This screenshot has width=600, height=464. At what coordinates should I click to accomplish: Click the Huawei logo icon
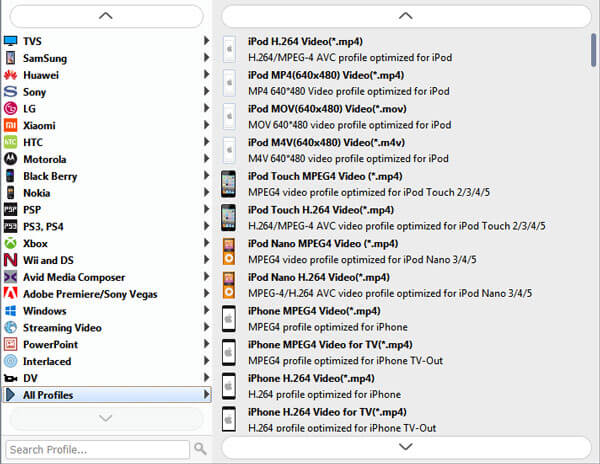click(10, 75)
